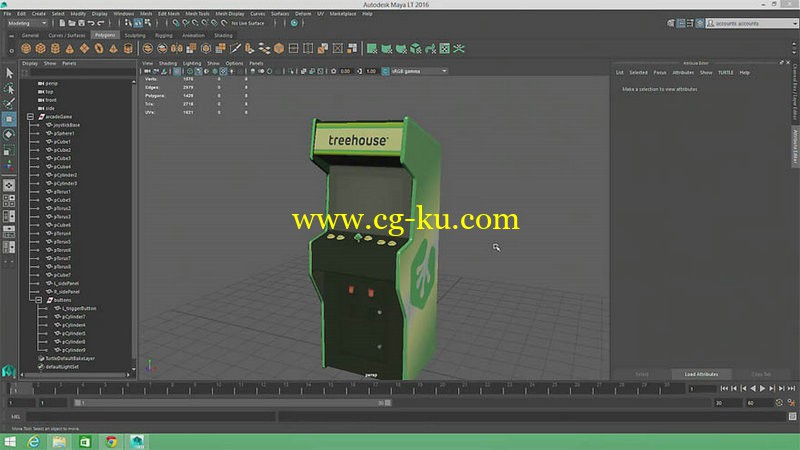
Task: Toggle snap to grids magnet icon
Action: (x=176, y=23)
